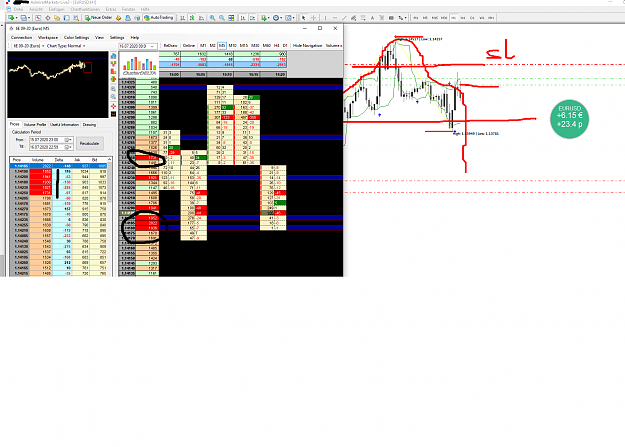Switch chart to candlesticks icon
Viewport: 625px width, 447px height.
(192, 18)
